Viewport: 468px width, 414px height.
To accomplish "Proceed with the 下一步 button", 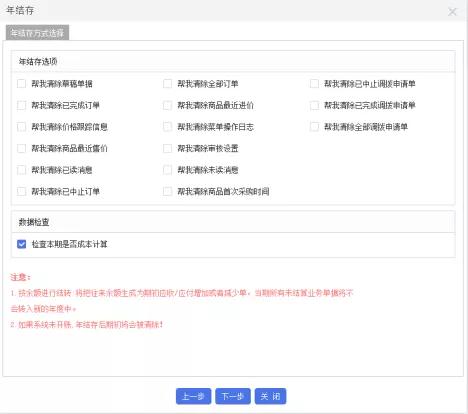I will click(233, 396).
